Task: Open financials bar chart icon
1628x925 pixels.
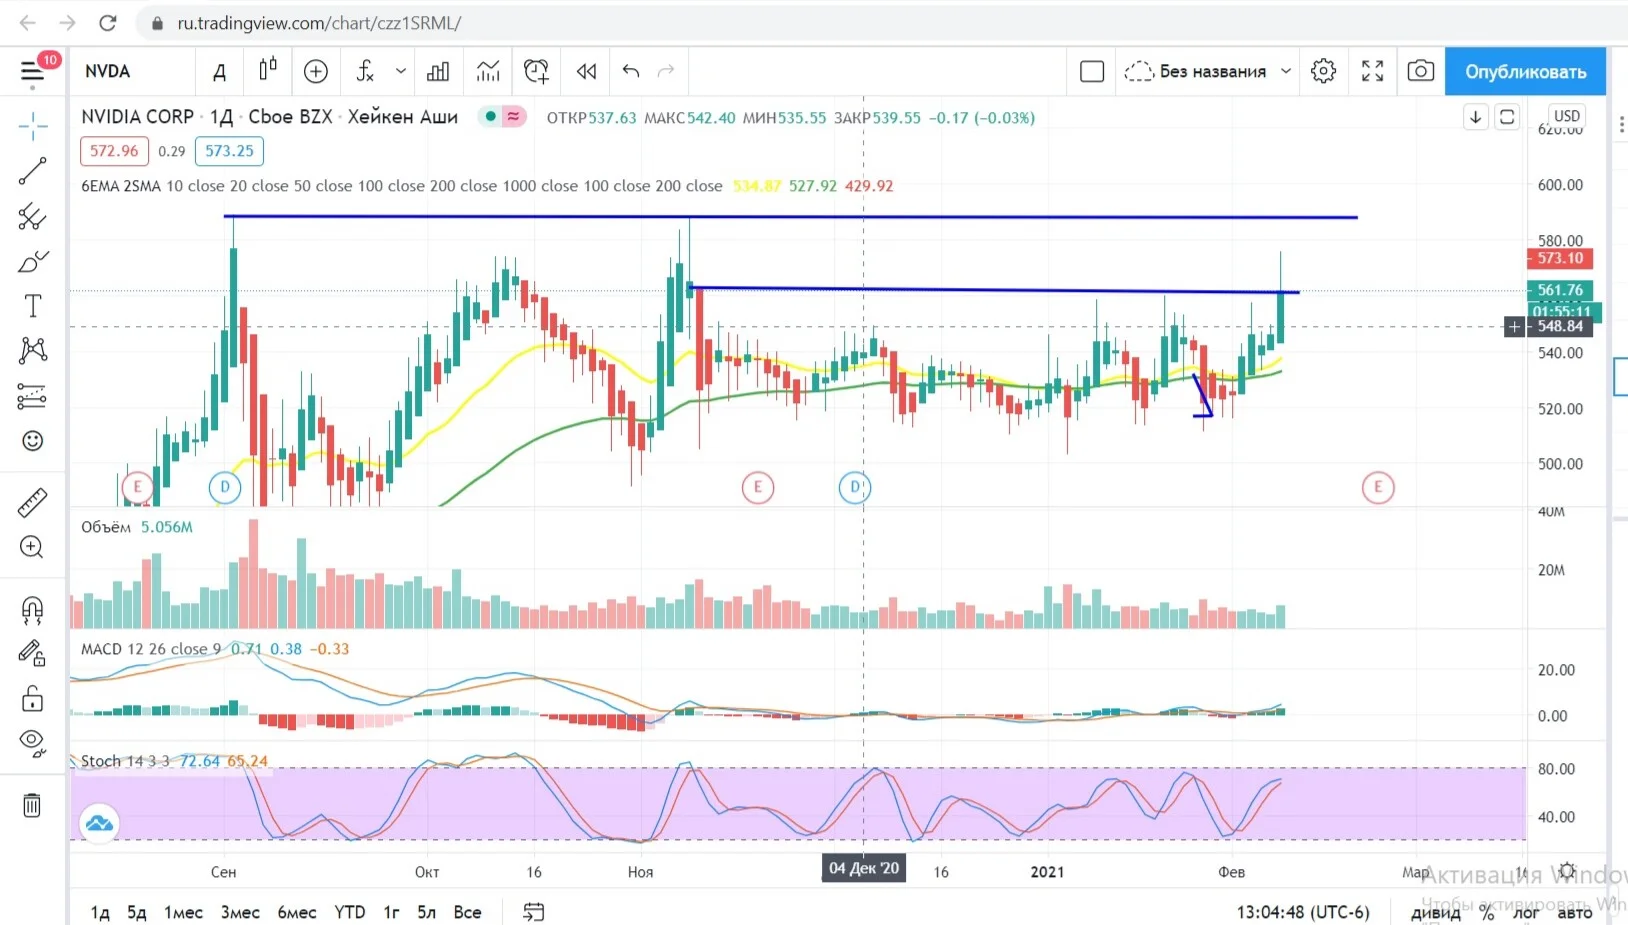Action: (x=438, y=71)
